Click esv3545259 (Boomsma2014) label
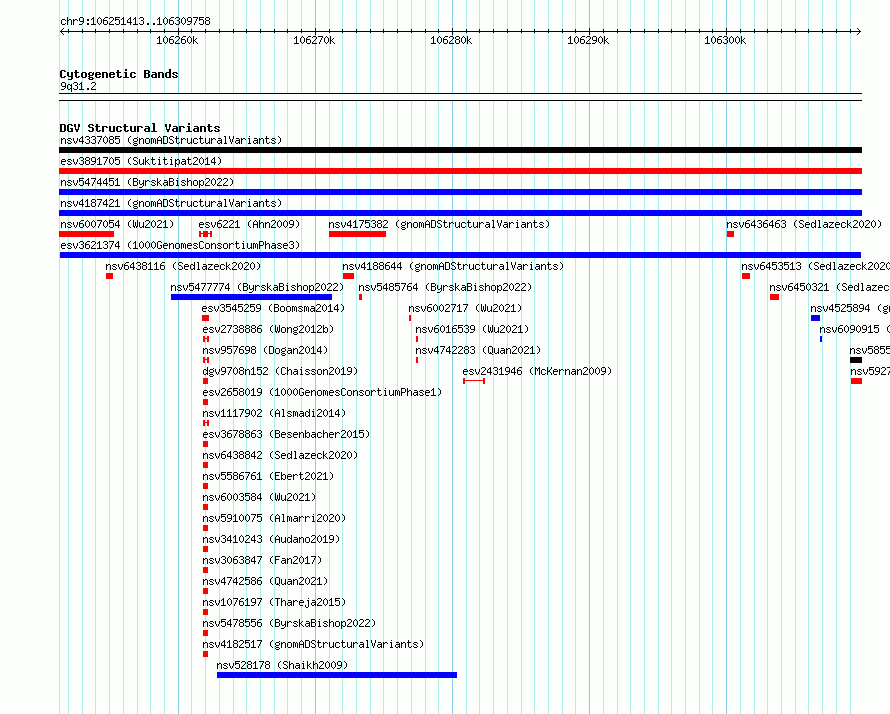 tap(273, 308)
